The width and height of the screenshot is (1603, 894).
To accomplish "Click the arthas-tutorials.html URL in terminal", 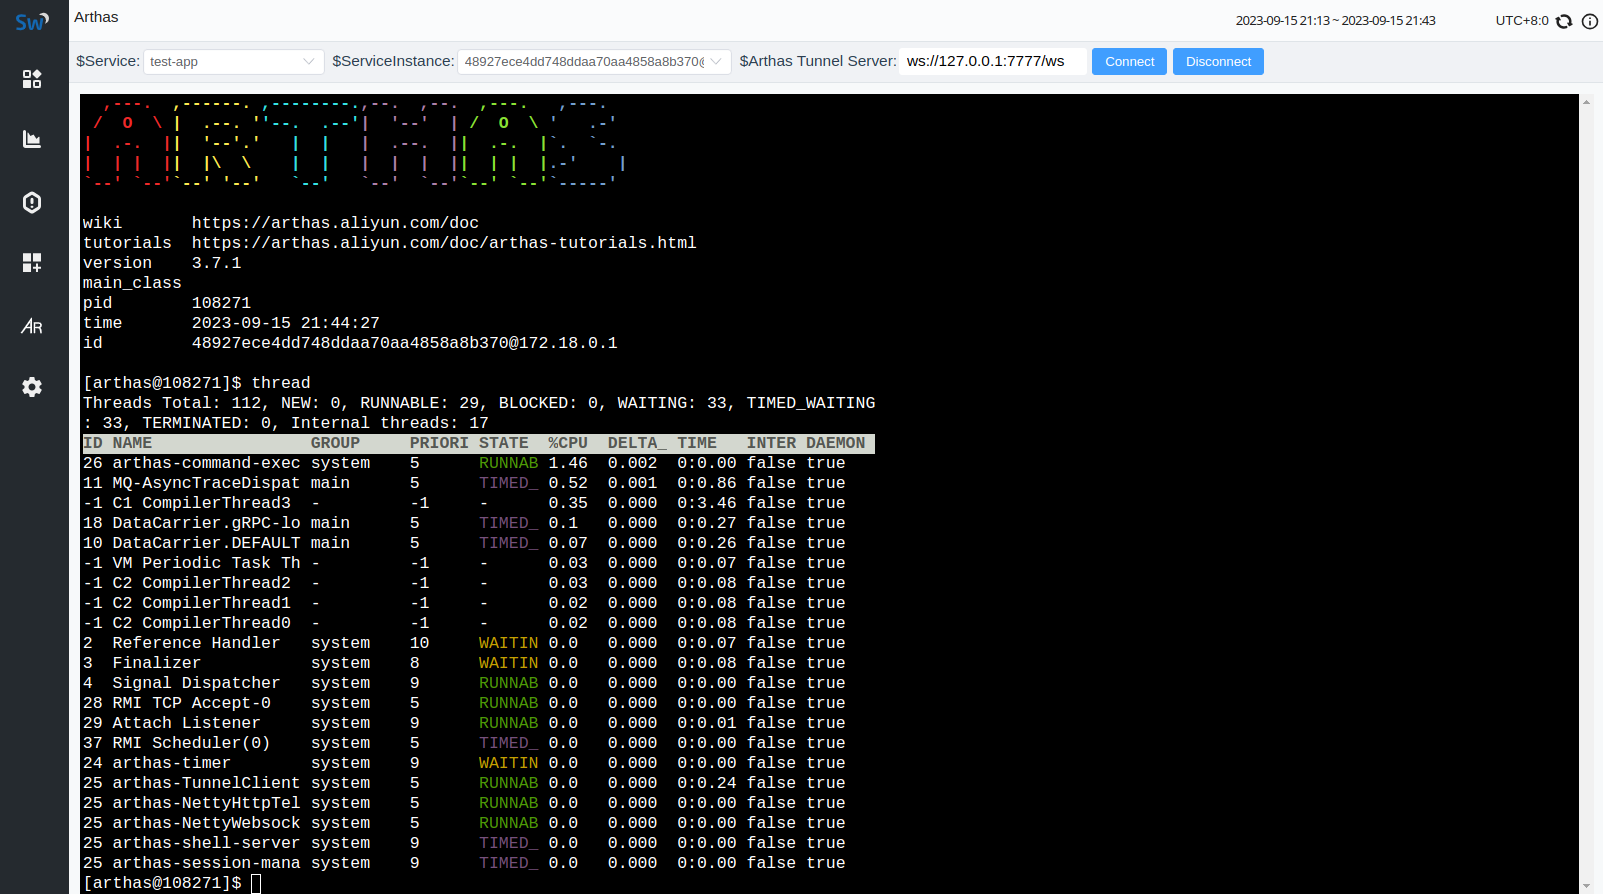I will 443,243.
